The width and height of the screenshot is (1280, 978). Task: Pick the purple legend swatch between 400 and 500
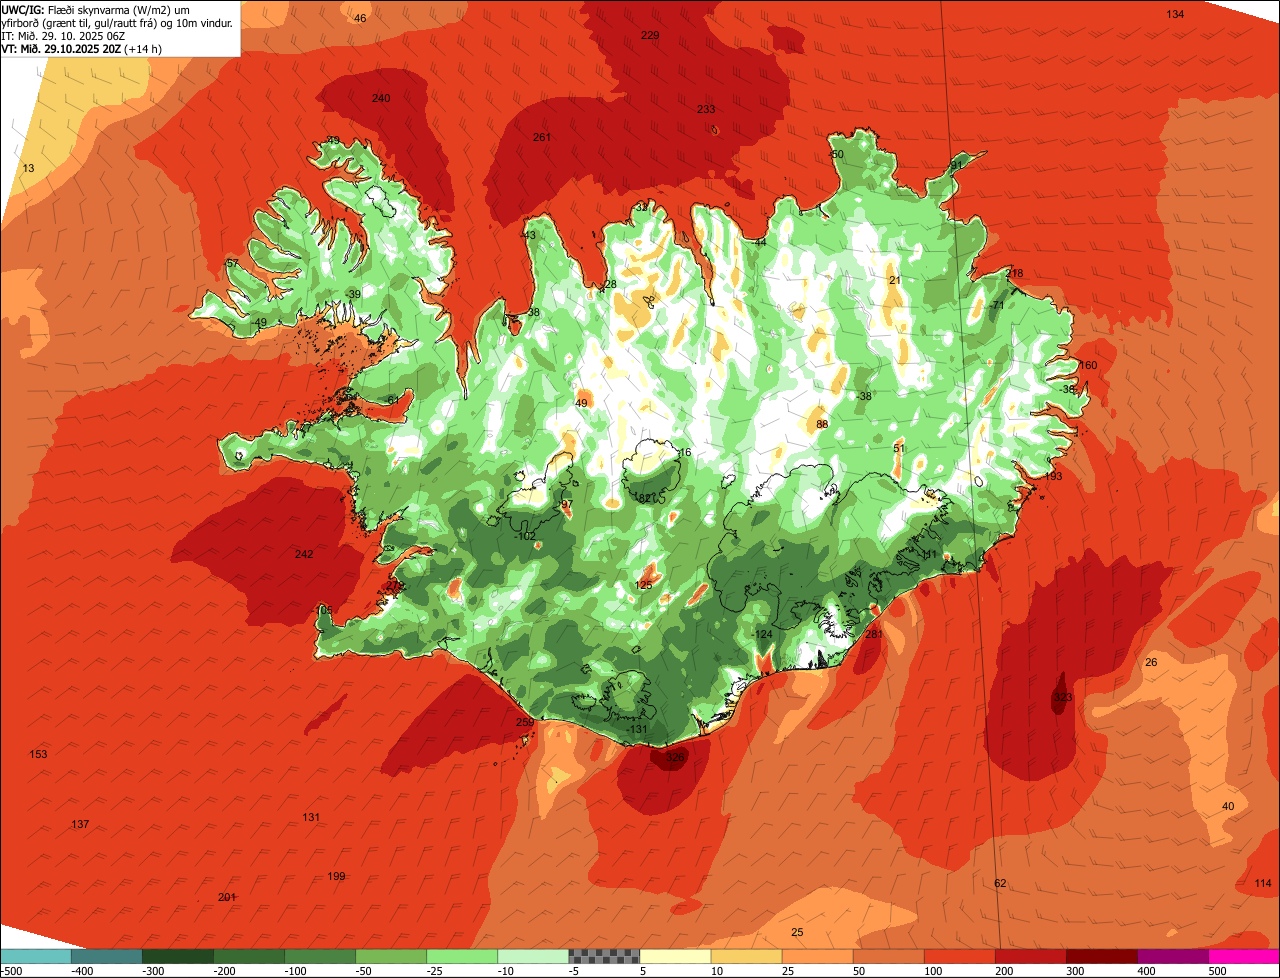1173,956
